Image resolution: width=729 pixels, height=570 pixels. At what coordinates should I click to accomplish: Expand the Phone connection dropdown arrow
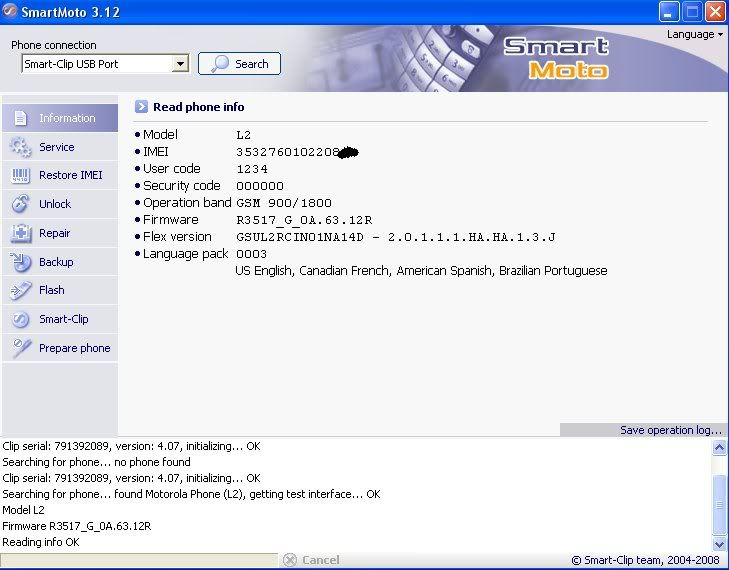click(179, 64)
